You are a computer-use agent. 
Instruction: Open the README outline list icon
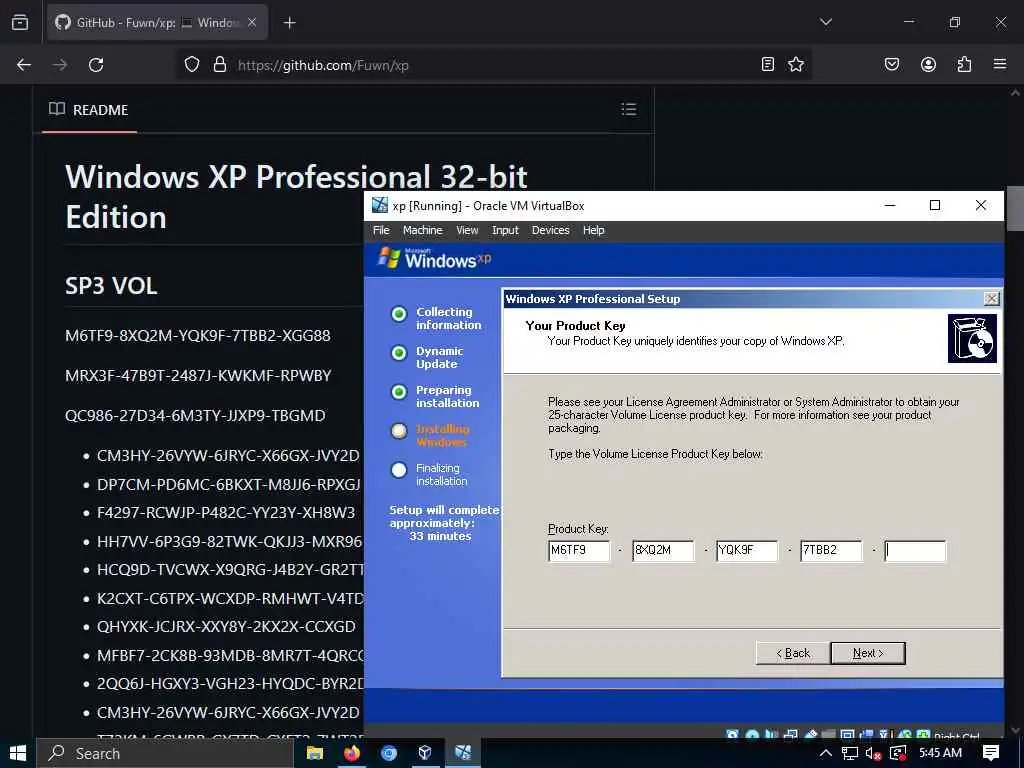pyautogui.click(x=628, y=109)
